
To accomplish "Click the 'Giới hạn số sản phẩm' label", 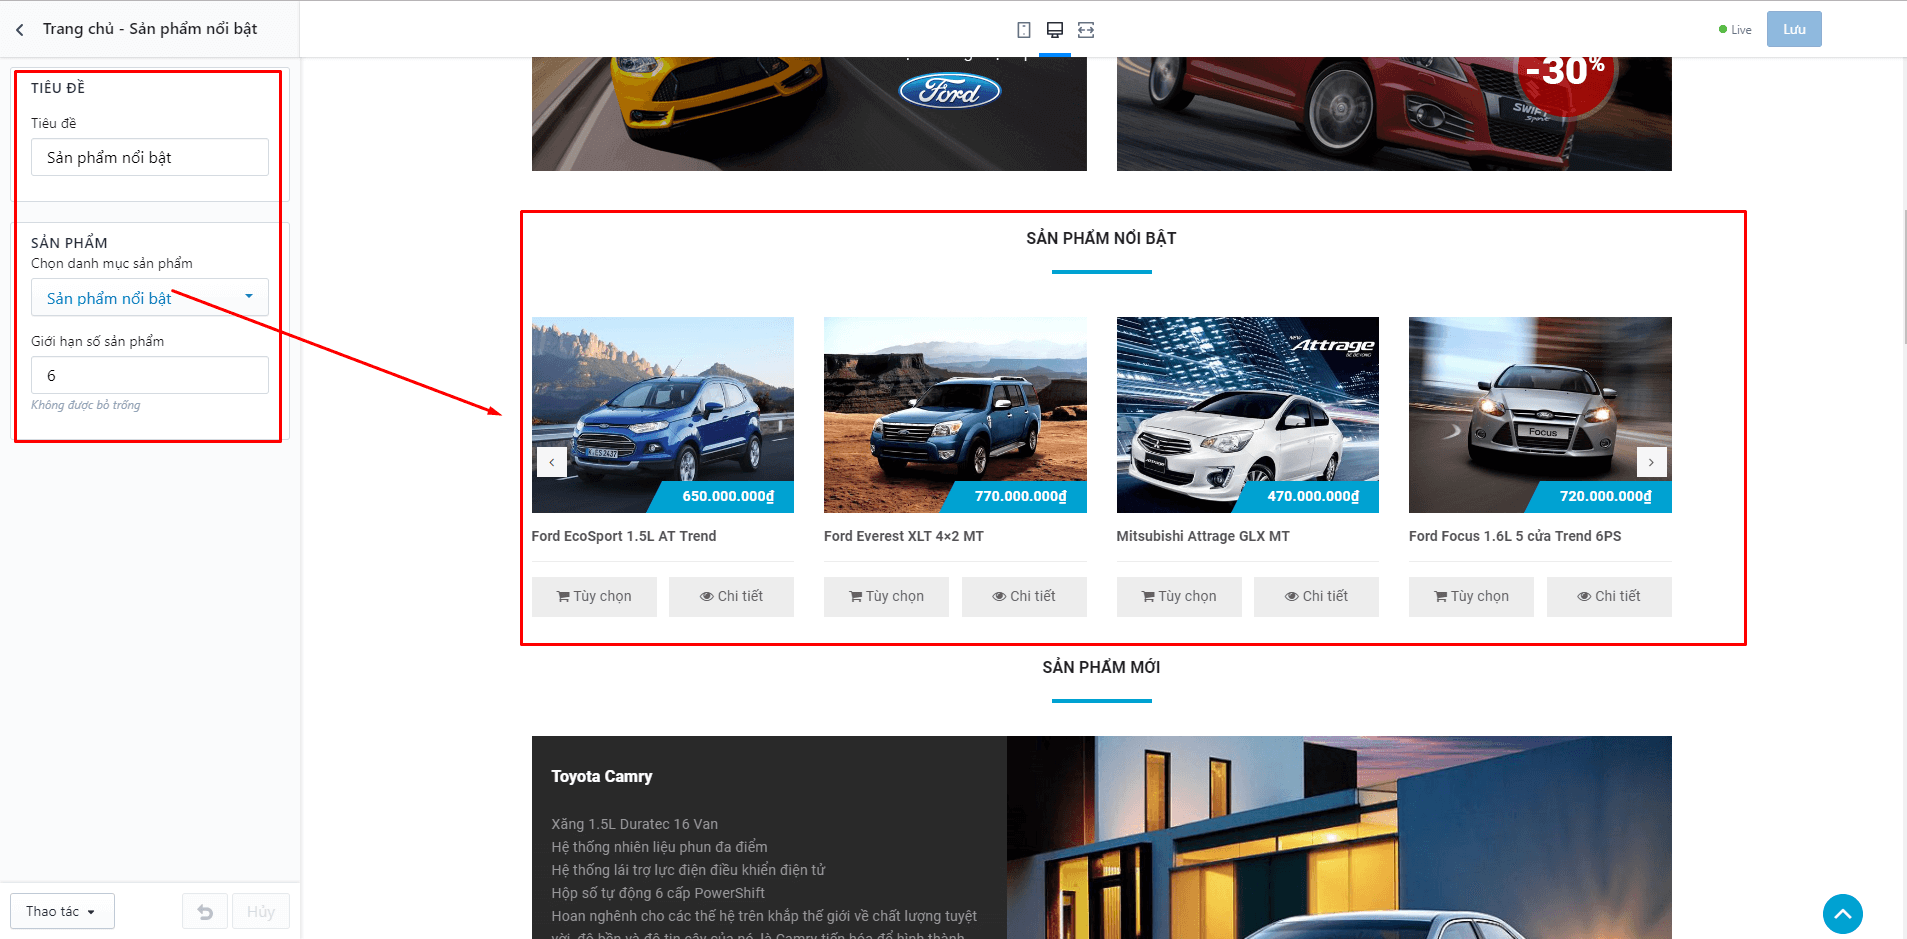I will pyautogui.click(x=97, y=341).
